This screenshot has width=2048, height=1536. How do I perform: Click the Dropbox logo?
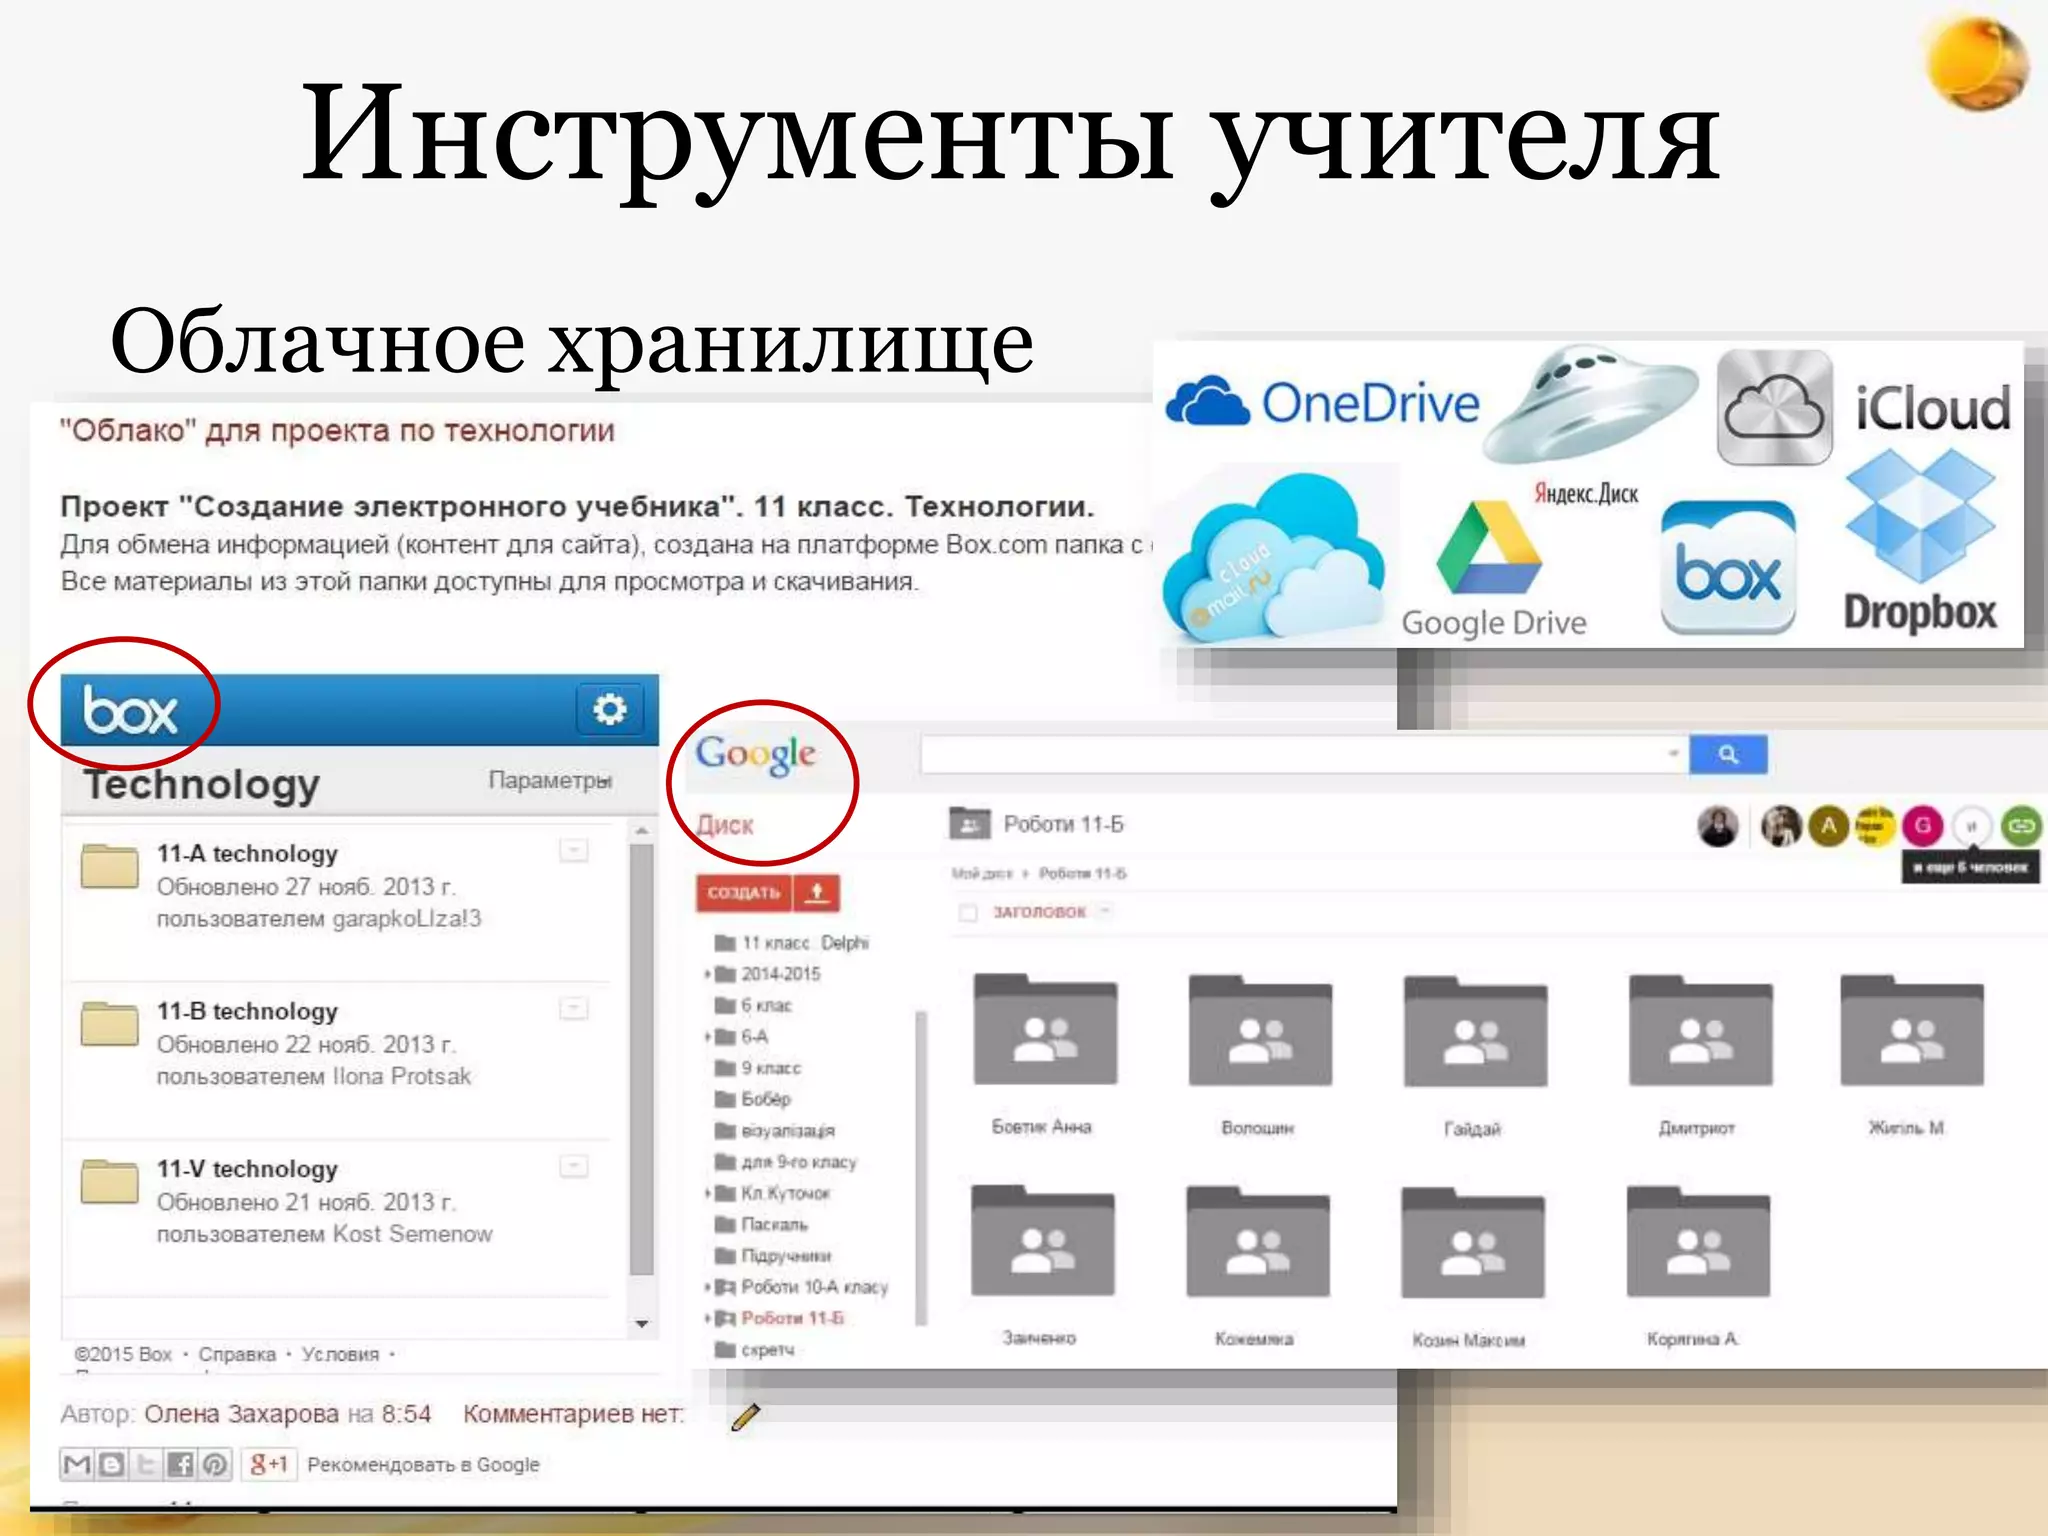(1920, 541)
